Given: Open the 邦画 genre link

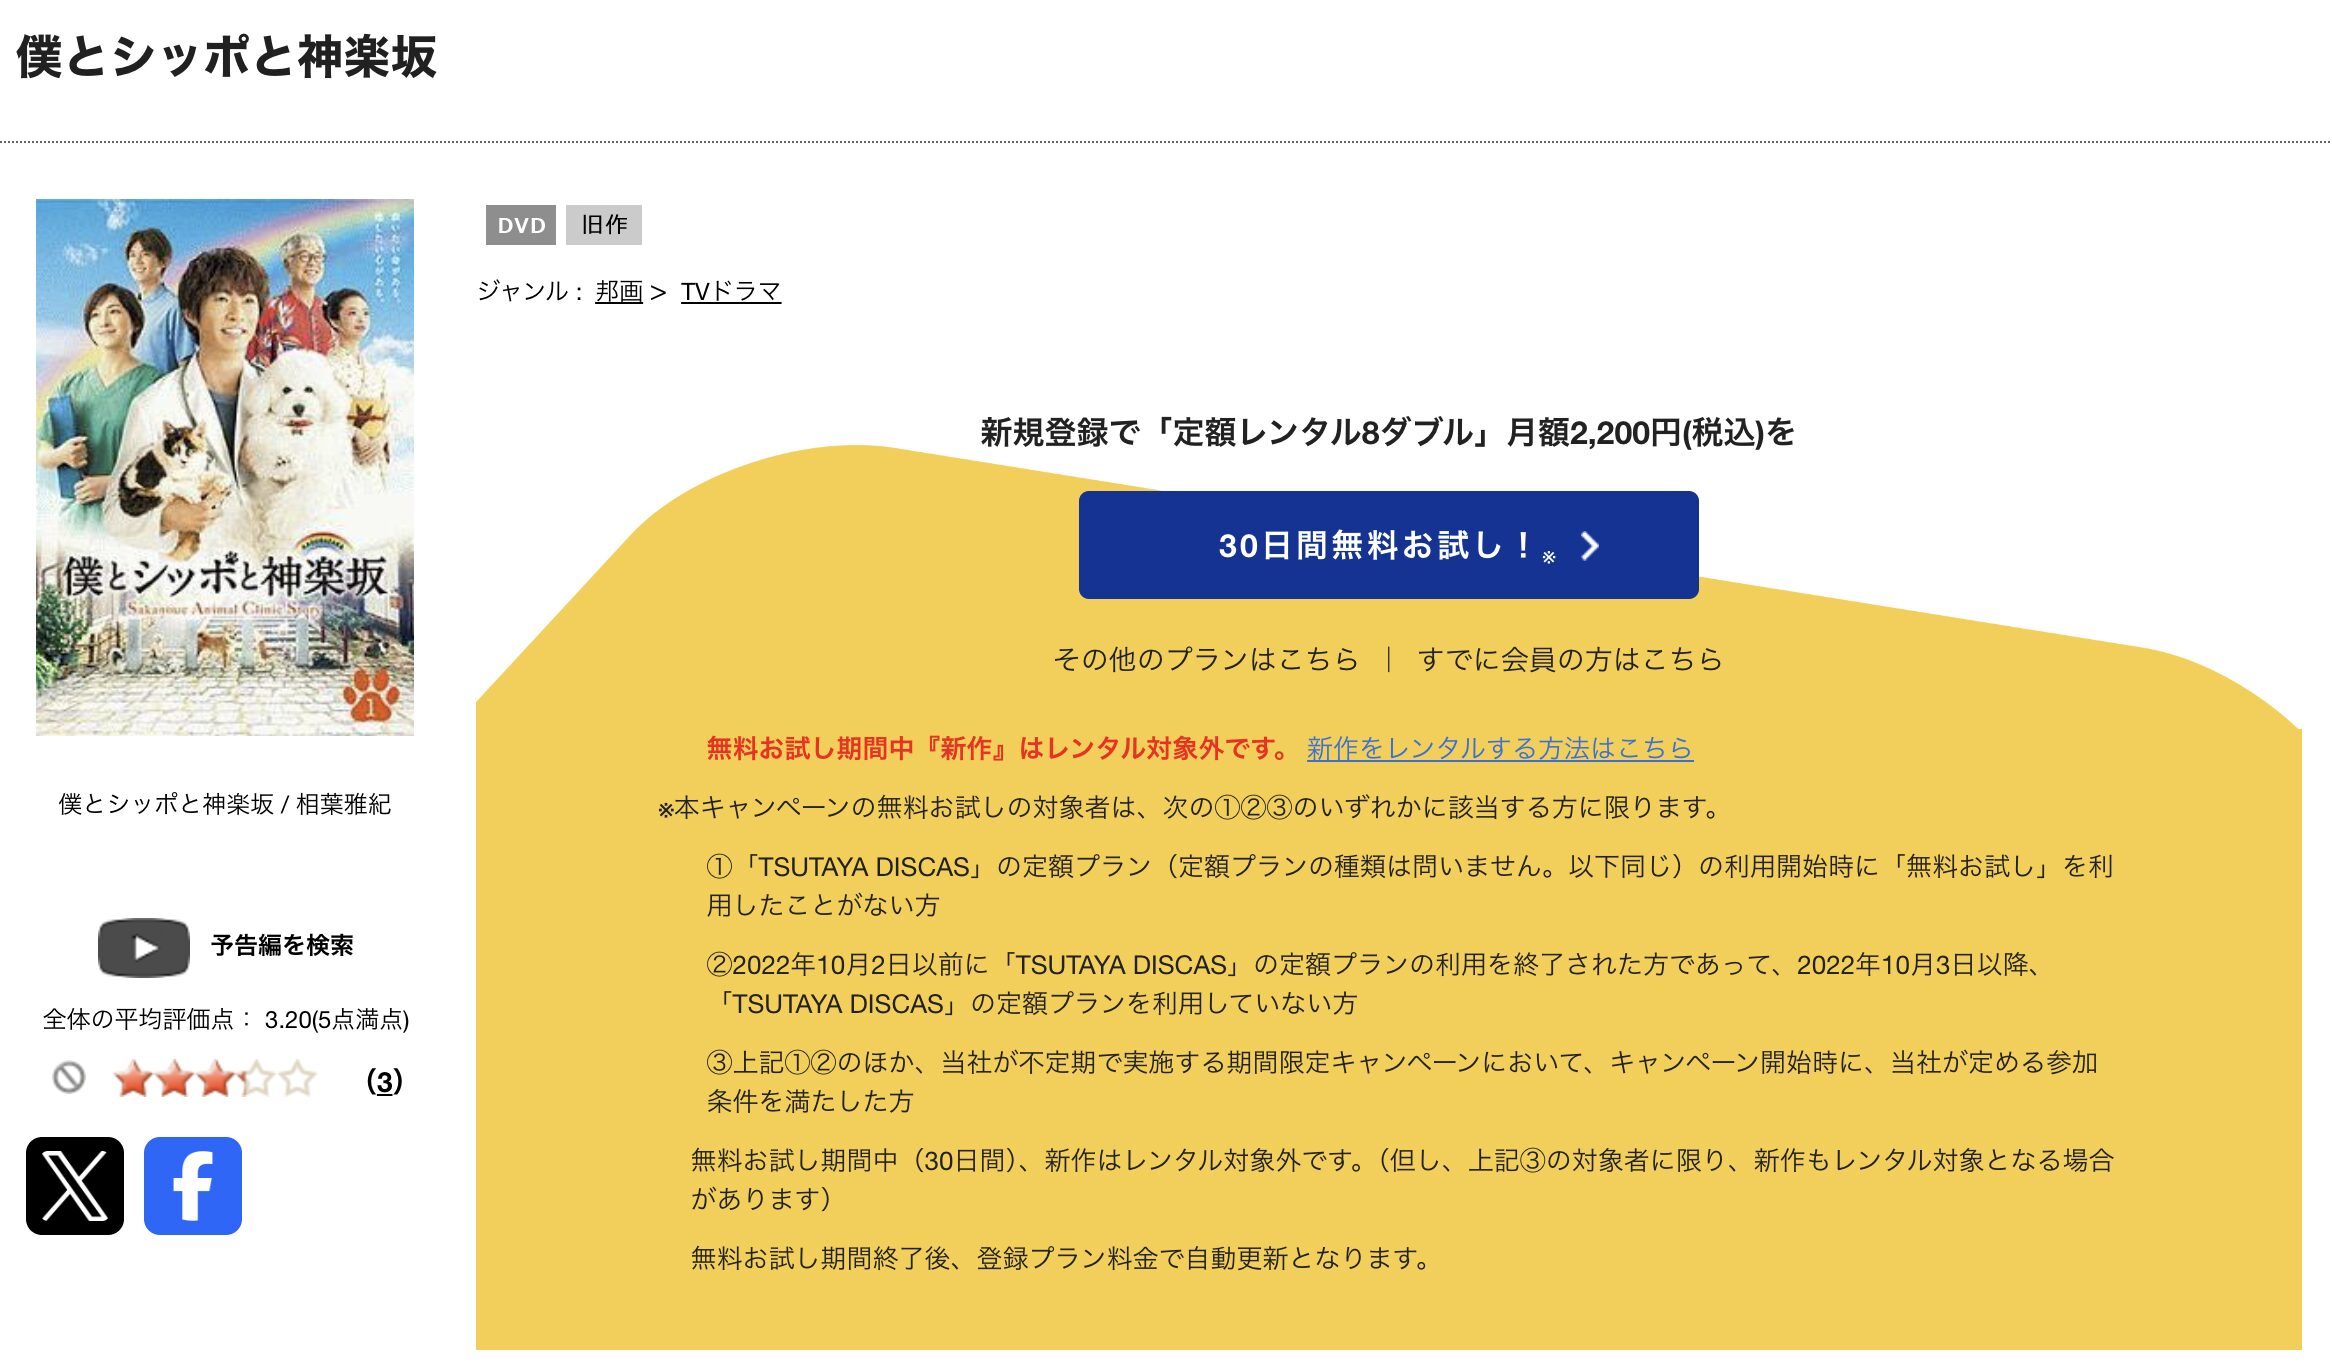Looking at the screenshot, I should coord(619,291).
